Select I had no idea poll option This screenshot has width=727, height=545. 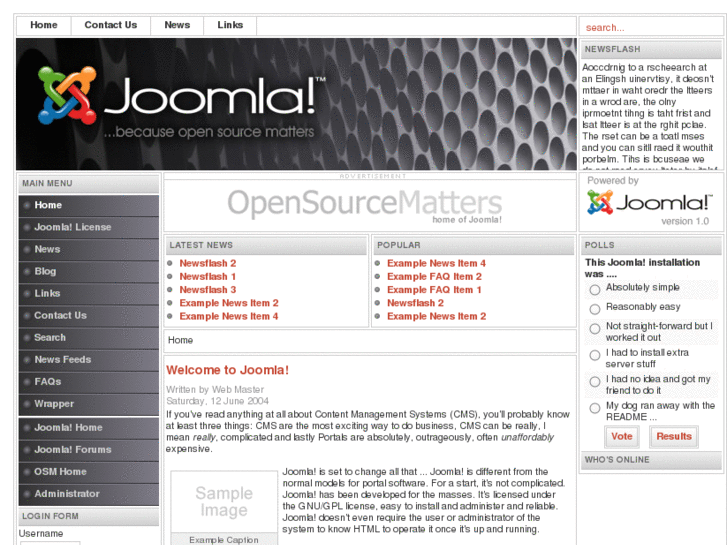pyautogui.click(x=595, y=382)
